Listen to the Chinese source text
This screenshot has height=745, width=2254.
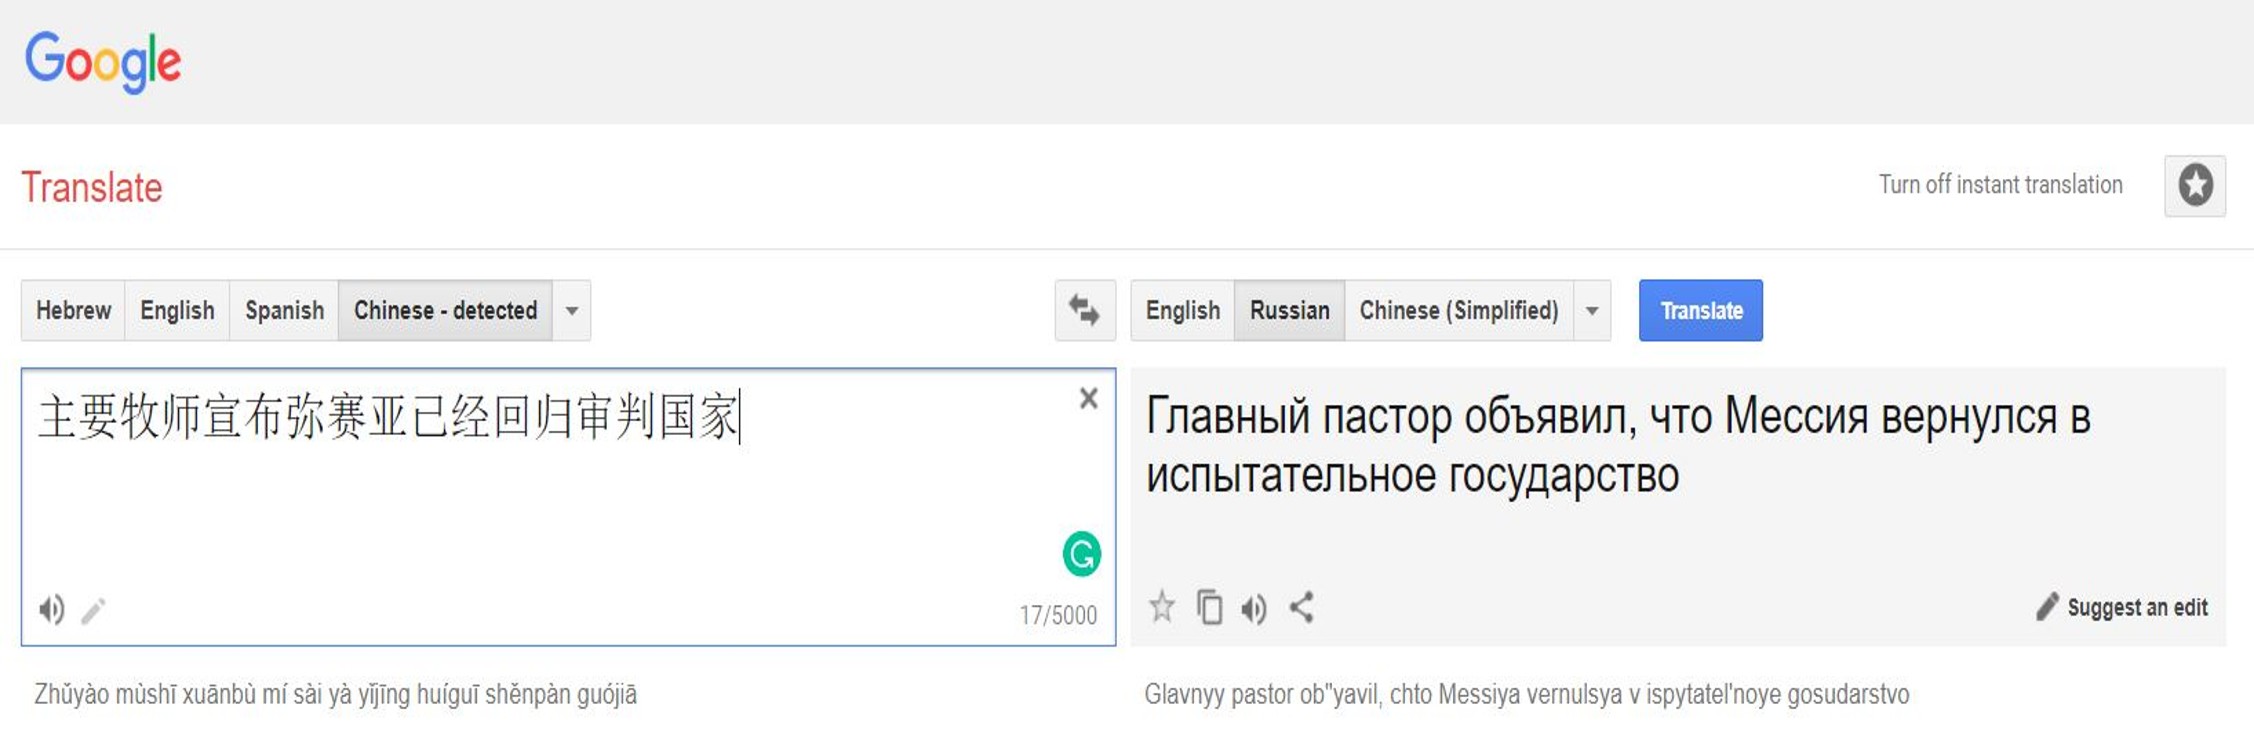pyautogui.click(x=51, y=609)
